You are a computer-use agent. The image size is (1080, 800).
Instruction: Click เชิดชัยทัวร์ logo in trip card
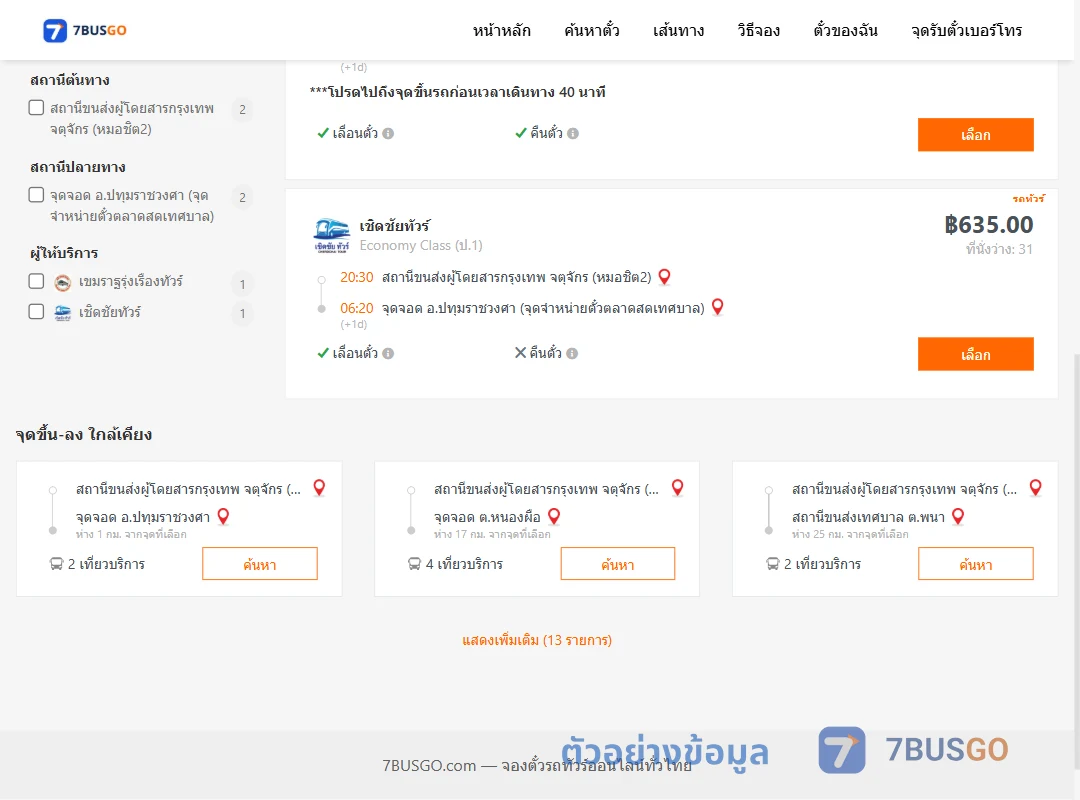click(x=331, y=236)
